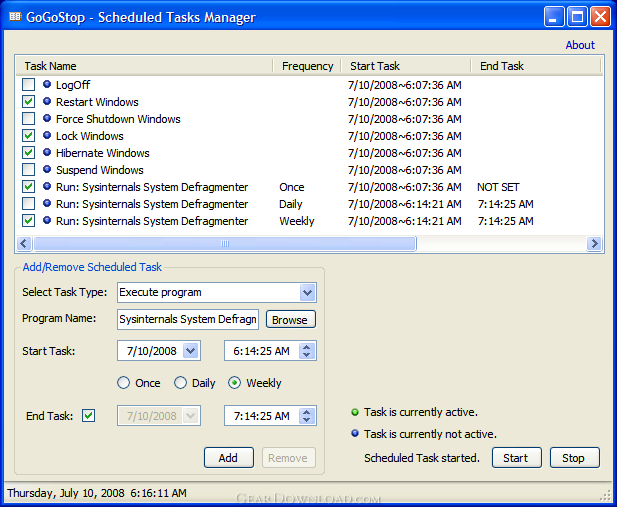The image size is (617, 507).
Task: Click the Add button
Action: [x=229, y=458]
